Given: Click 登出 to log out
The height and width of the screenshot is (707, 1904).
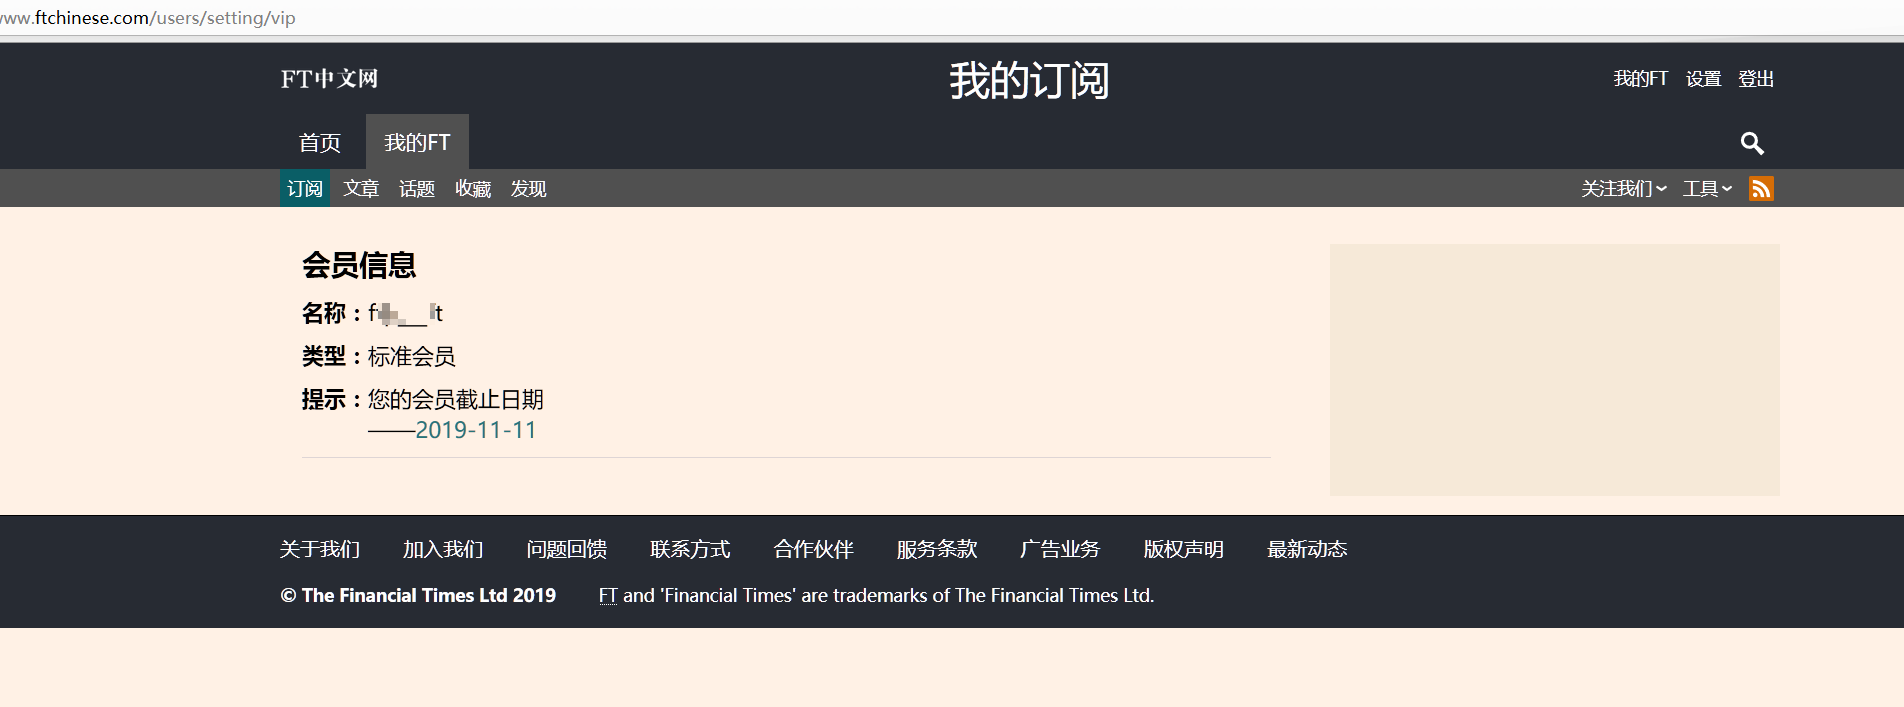Looking at the screenshot, I should click(x=1756, y=79).
